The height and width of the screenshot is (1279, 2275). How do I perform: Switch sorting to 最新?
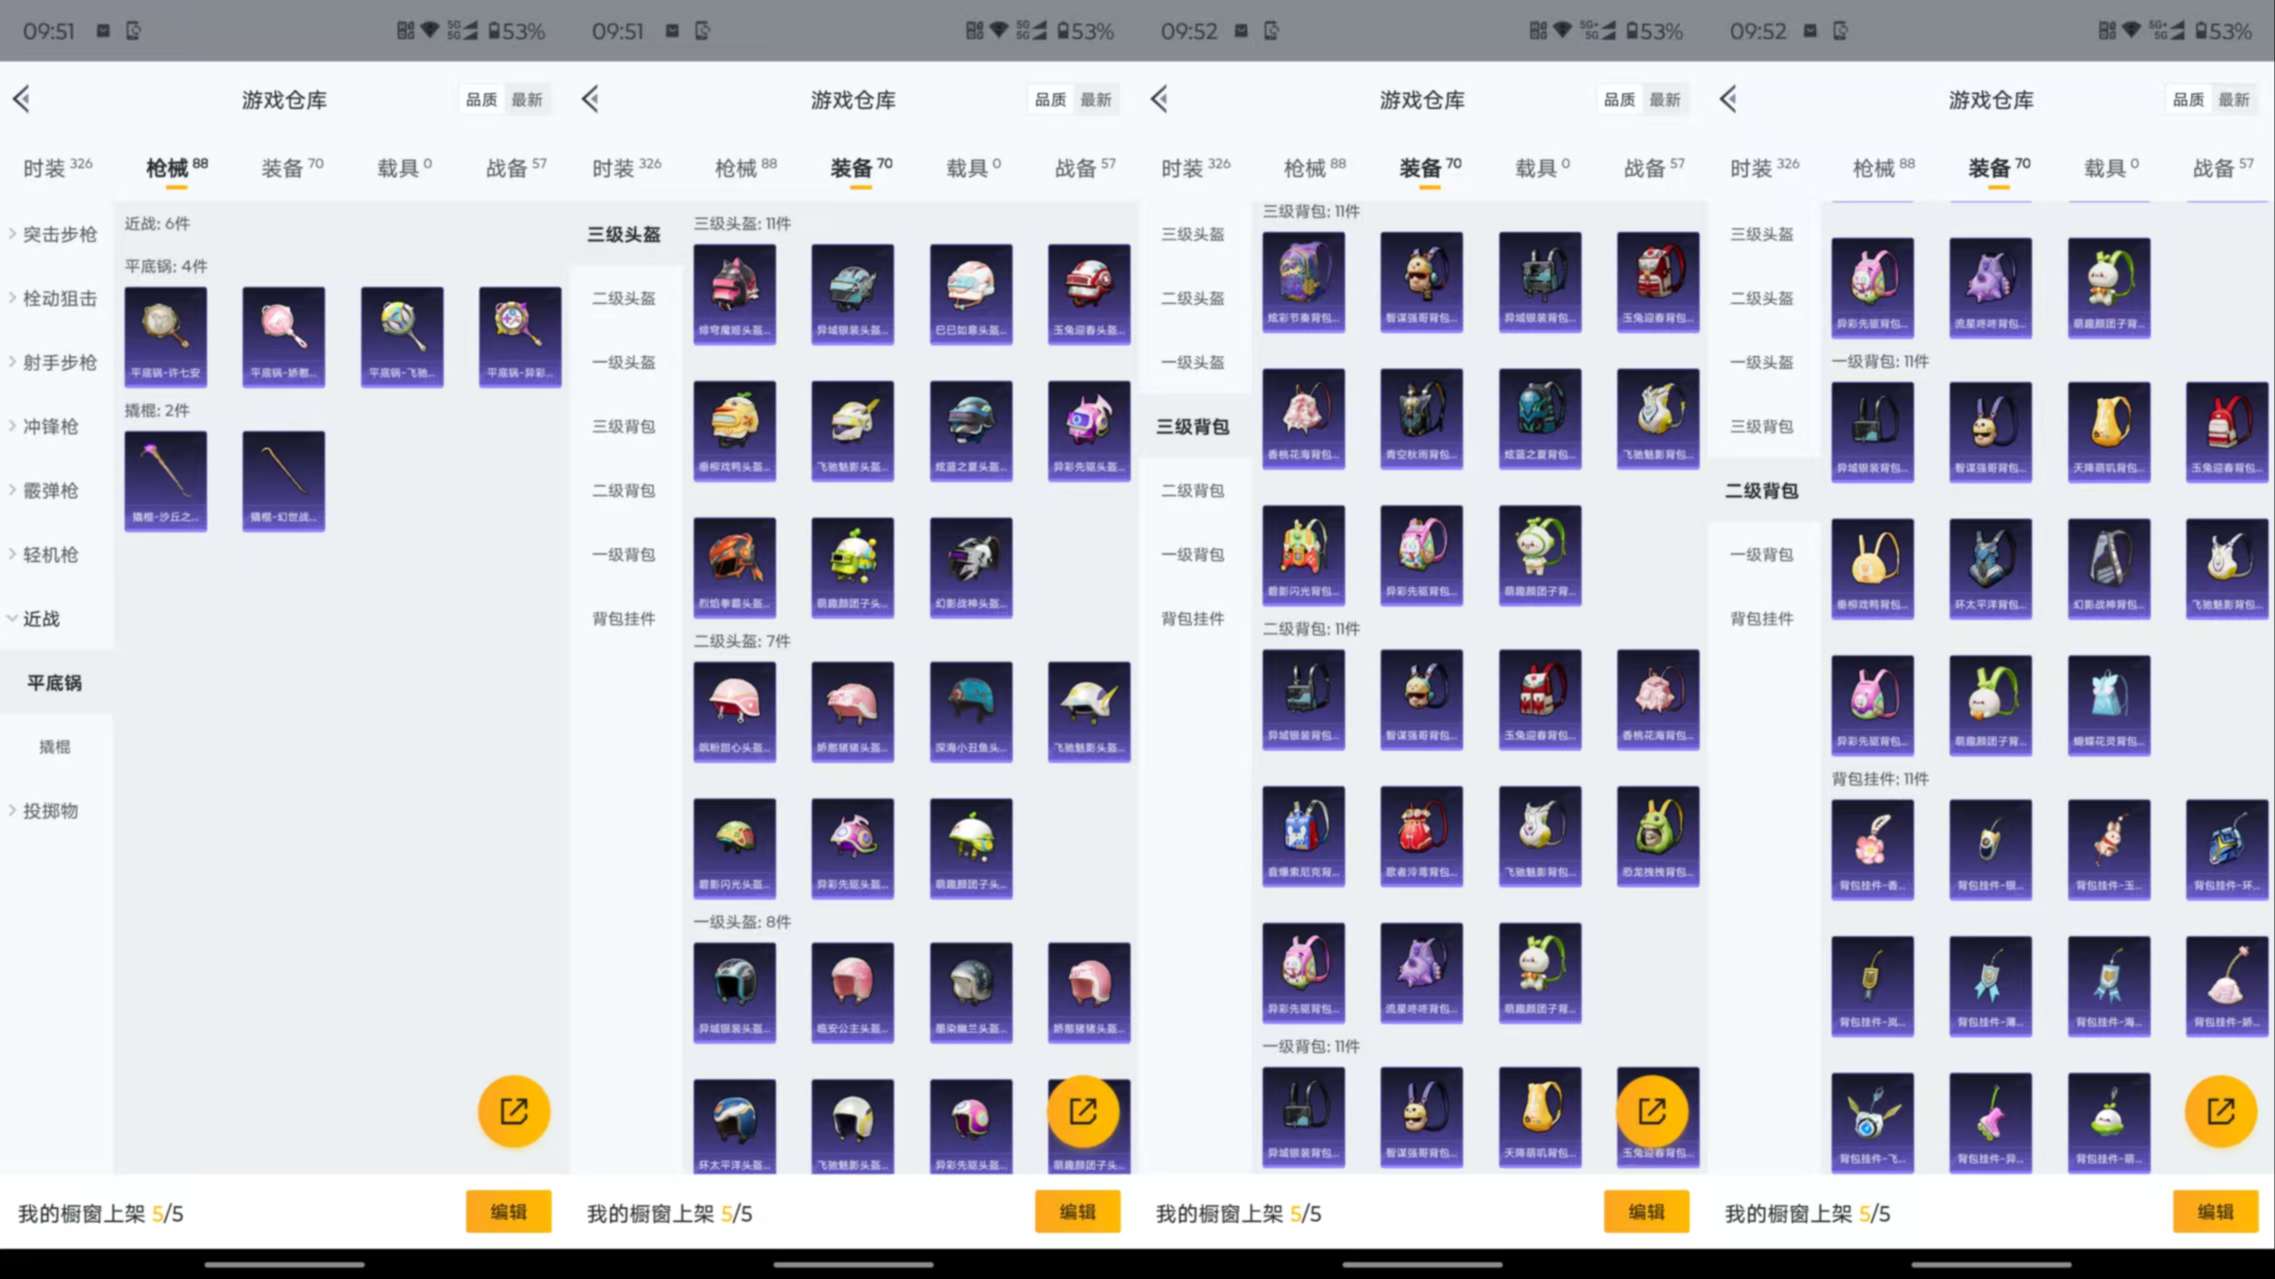click(528, 99)
